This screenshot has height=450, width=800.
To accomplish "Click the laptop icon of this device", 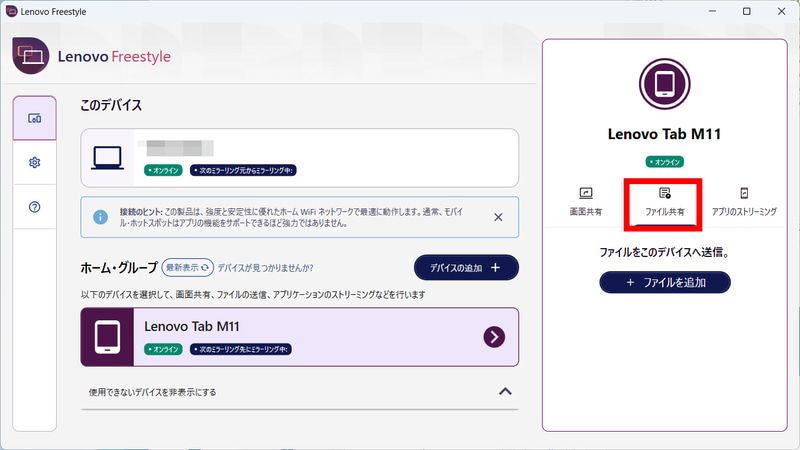I will pyautogui.click(x=108, y=158).
